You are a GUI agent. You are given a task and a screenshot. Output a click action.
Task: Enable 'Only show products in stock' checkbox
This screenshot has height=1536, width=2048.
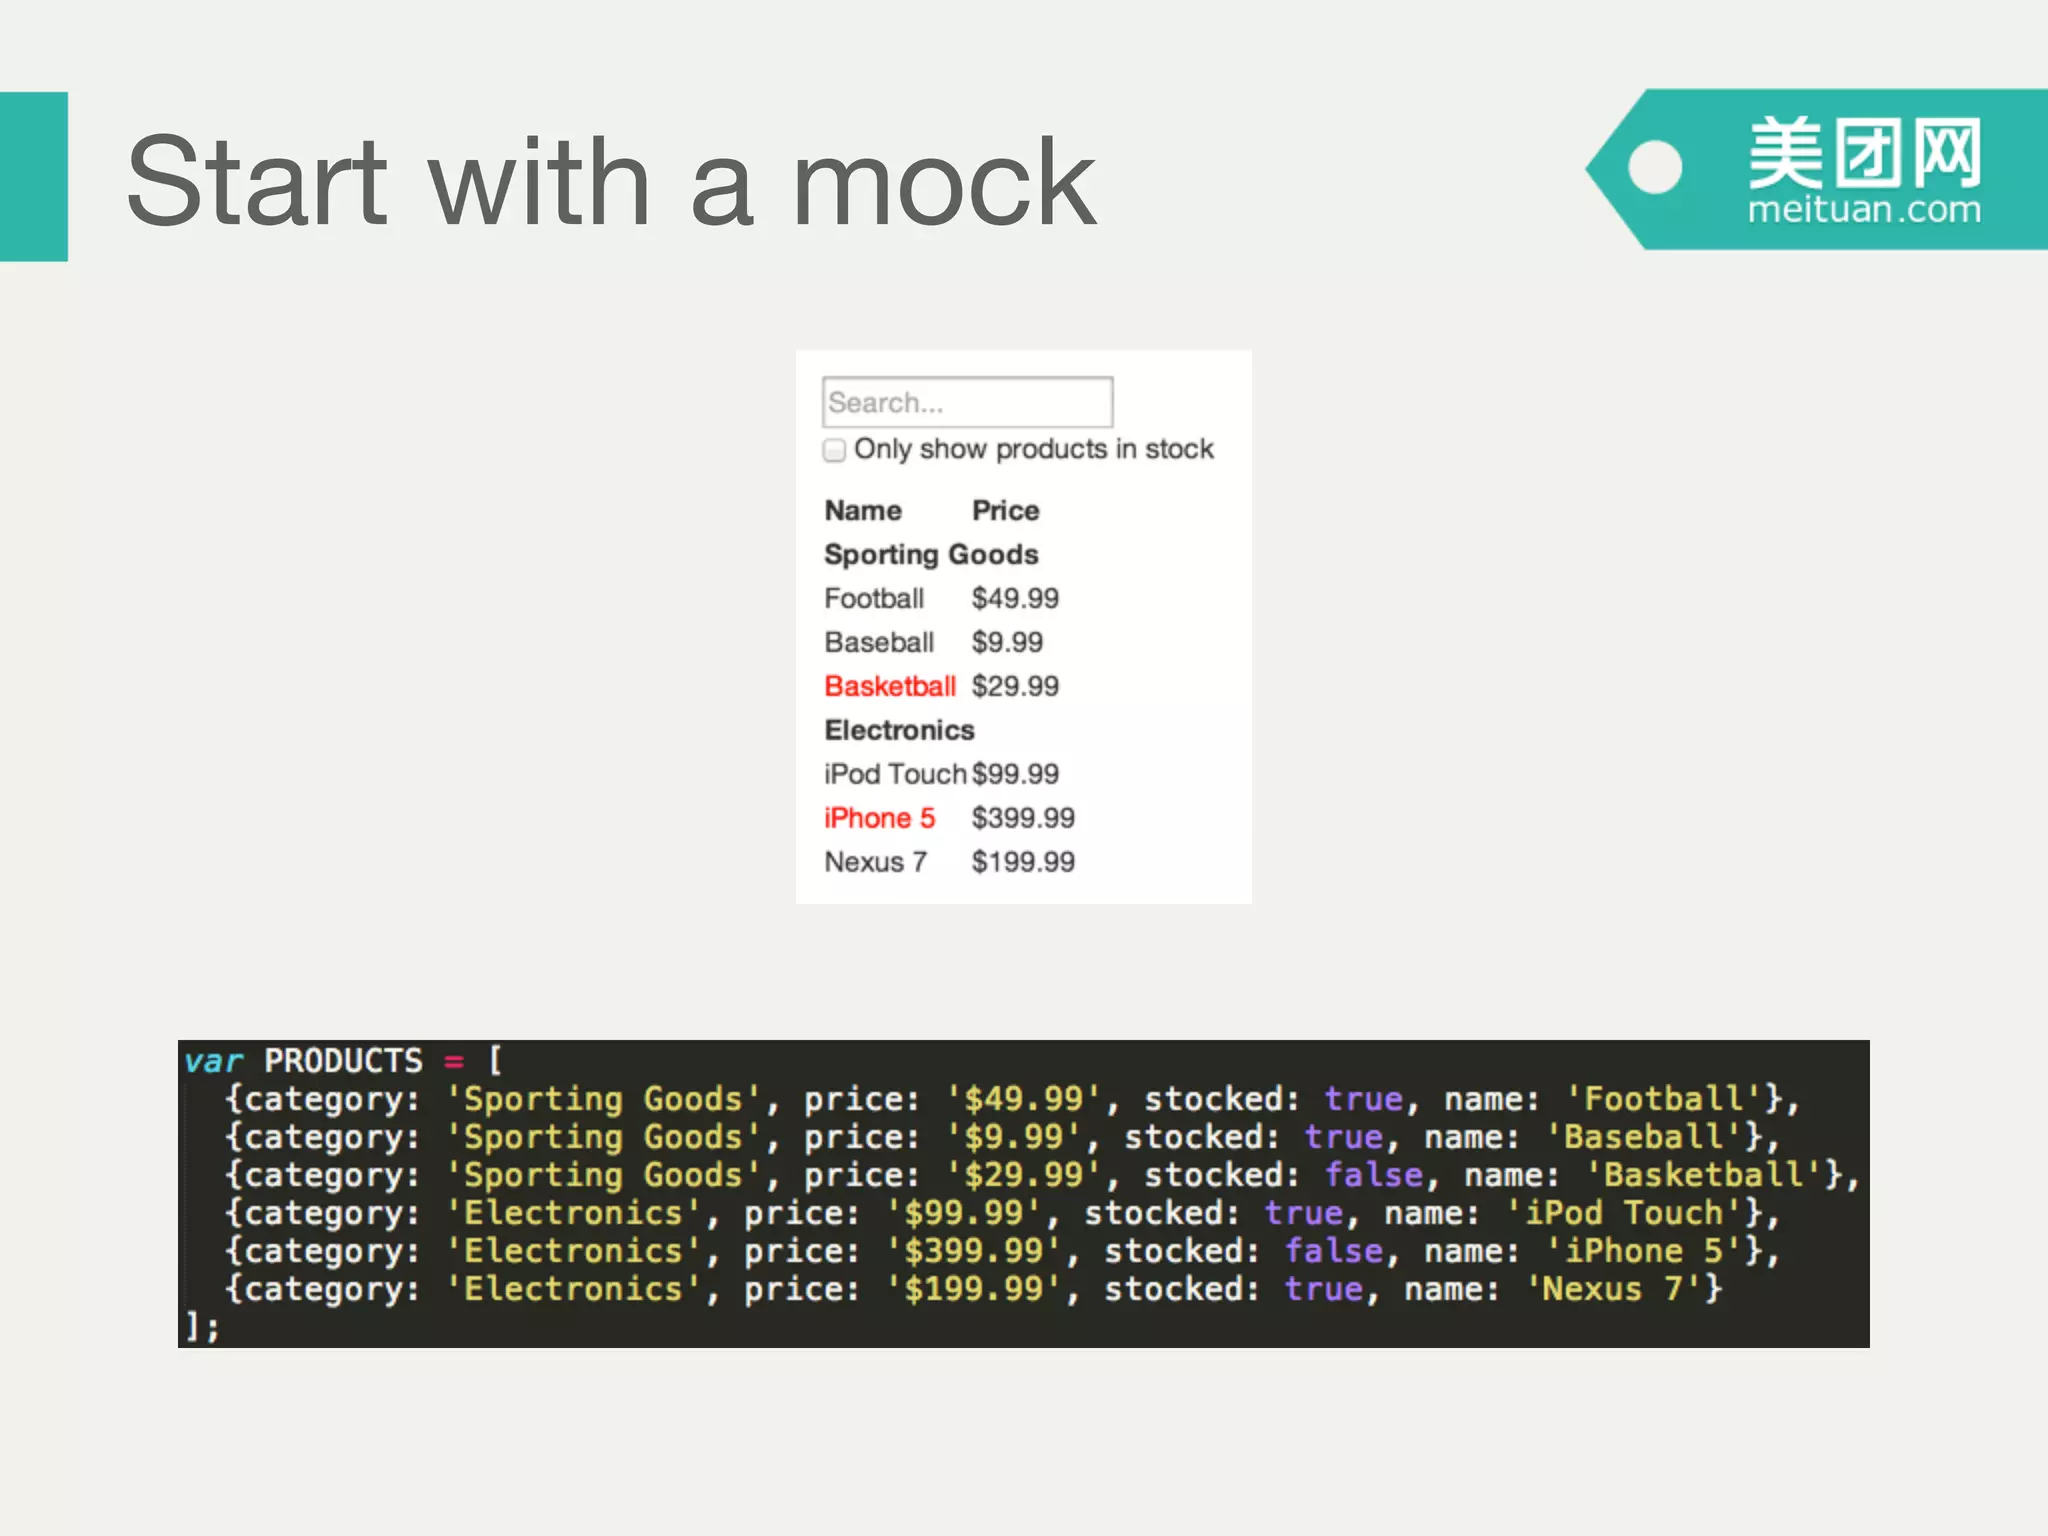pos(834,450)
